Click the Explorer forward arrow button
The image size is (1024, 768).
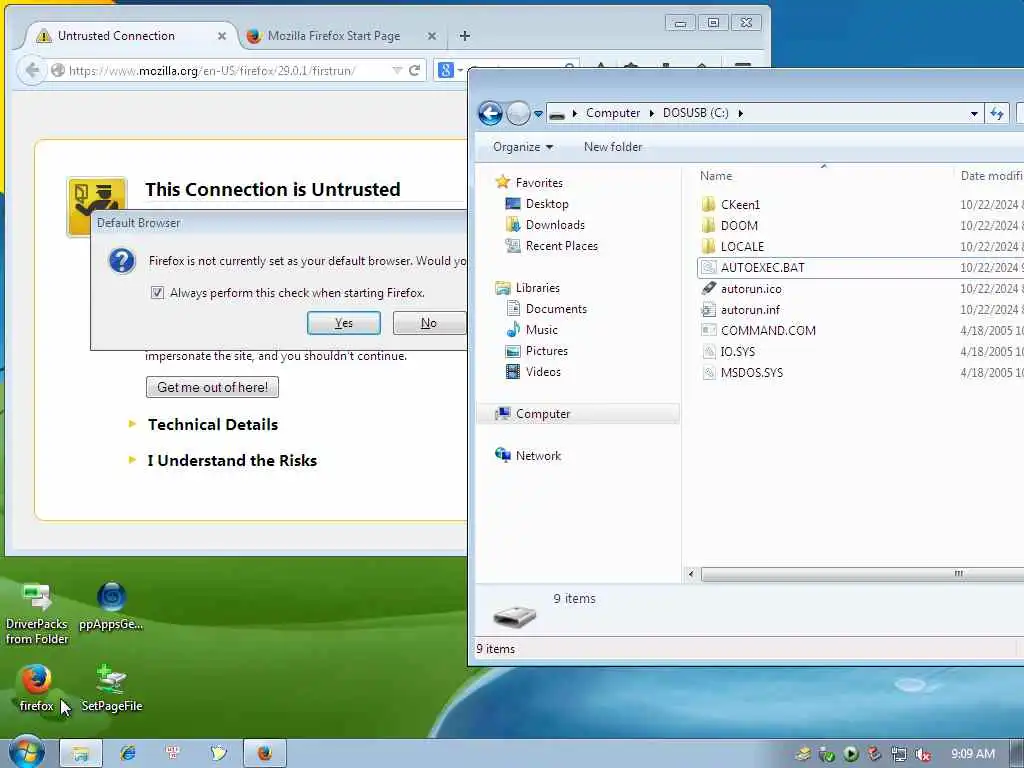pos(519,113)
